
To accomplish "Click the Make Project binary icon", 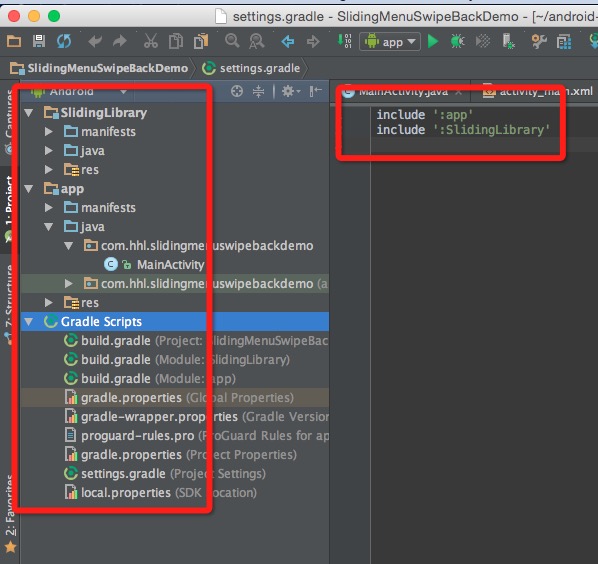I will 344,41.
